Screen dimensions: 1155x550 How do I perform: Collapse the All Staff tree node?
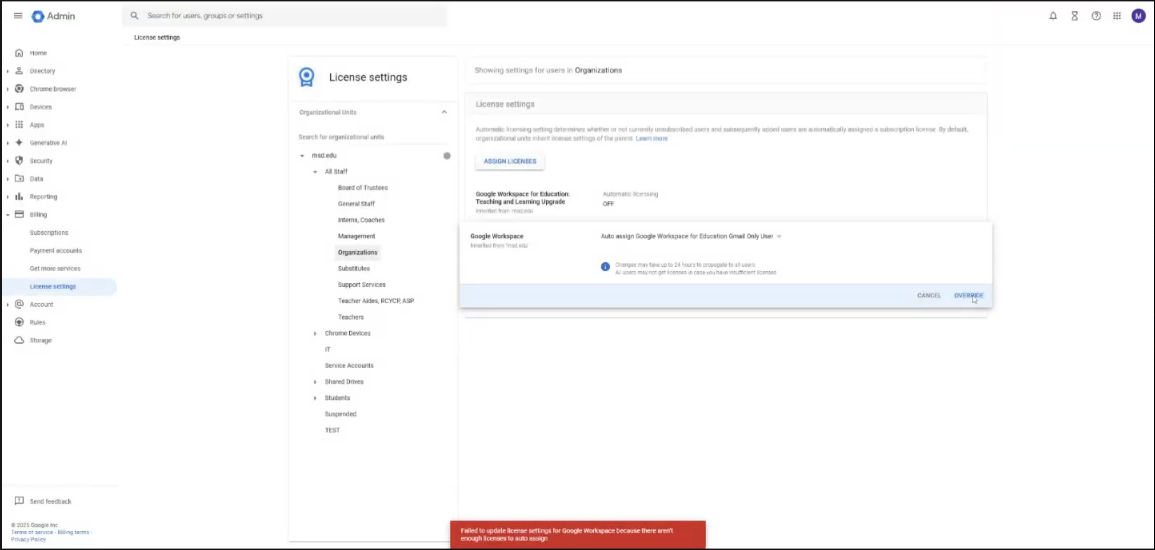315,172
